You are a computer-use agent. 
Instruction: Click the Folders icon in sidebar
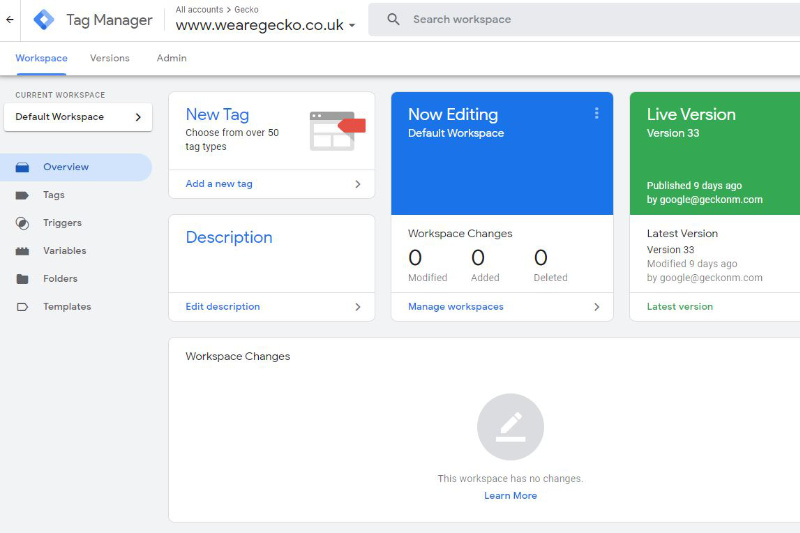[22, 279]
